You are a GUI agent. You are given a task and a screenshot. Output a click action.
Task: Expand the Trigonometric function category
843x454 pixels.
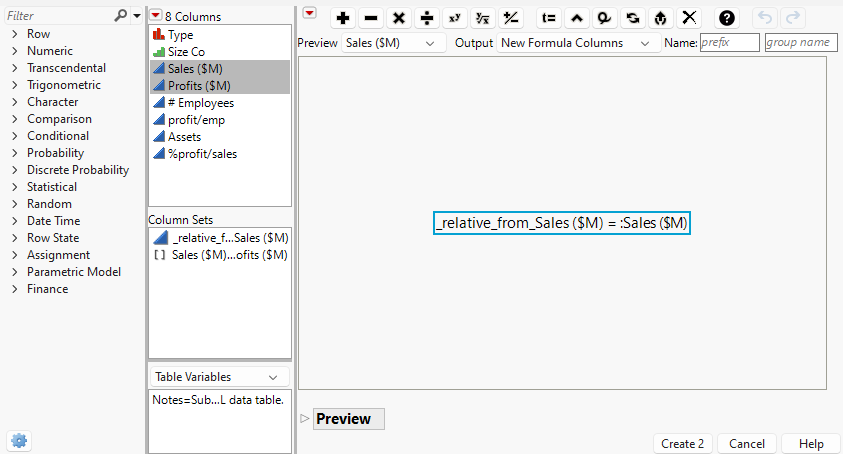pos(15,85)
